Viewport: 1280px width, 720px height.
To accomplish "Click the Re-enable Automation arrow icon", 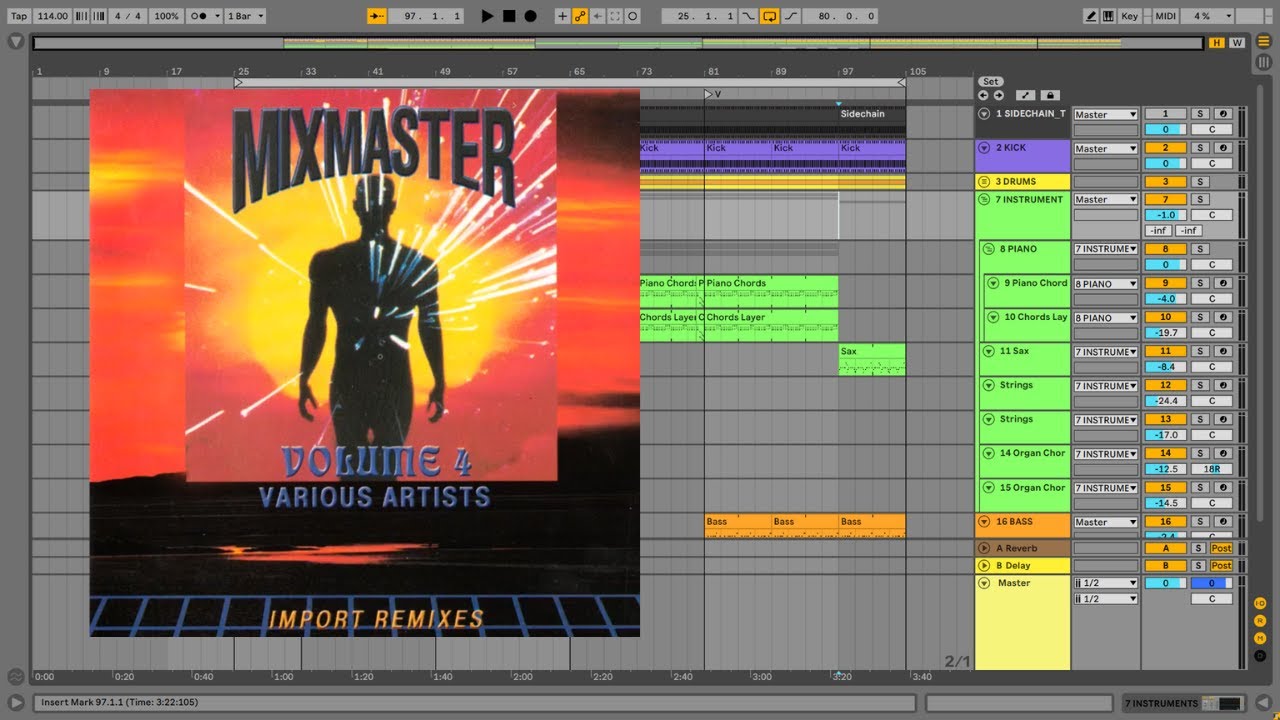I will 598,16.
